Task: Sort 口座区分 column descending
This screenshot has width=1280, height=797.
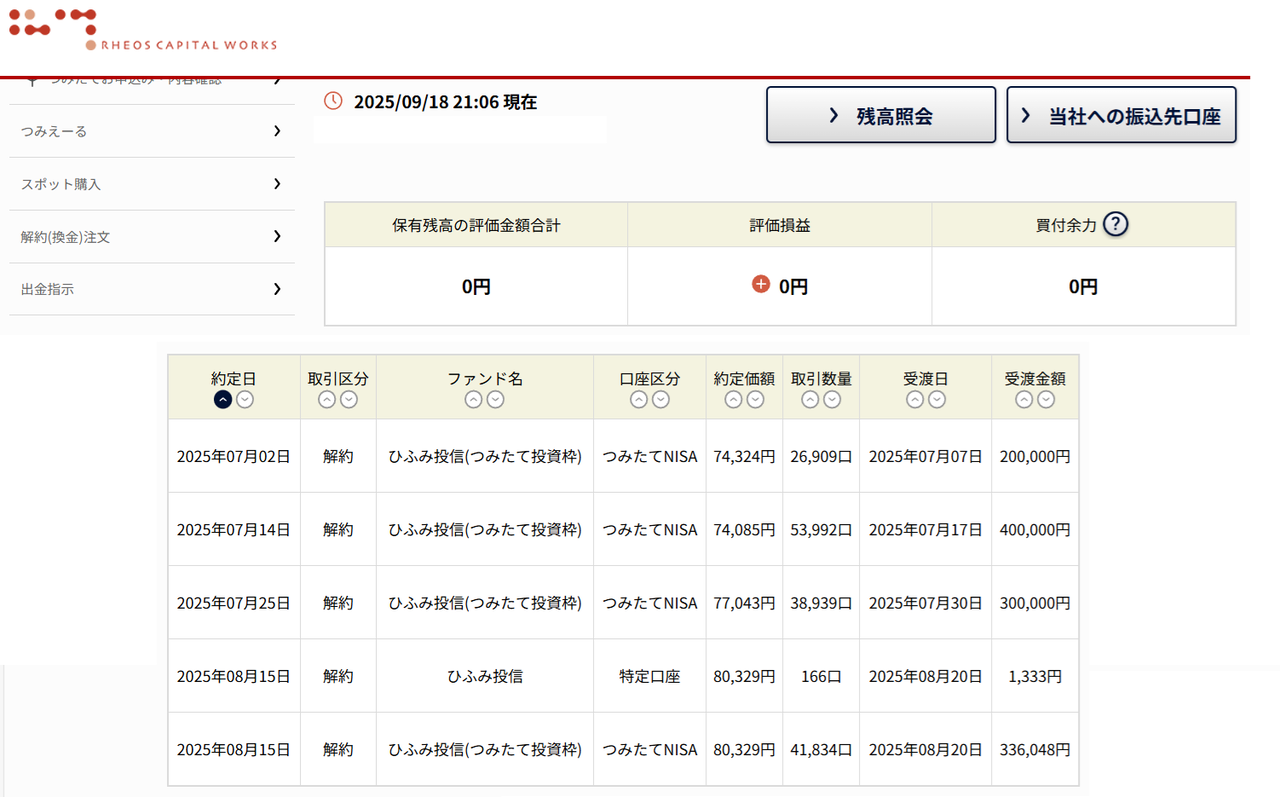Action: click(661, 399)
